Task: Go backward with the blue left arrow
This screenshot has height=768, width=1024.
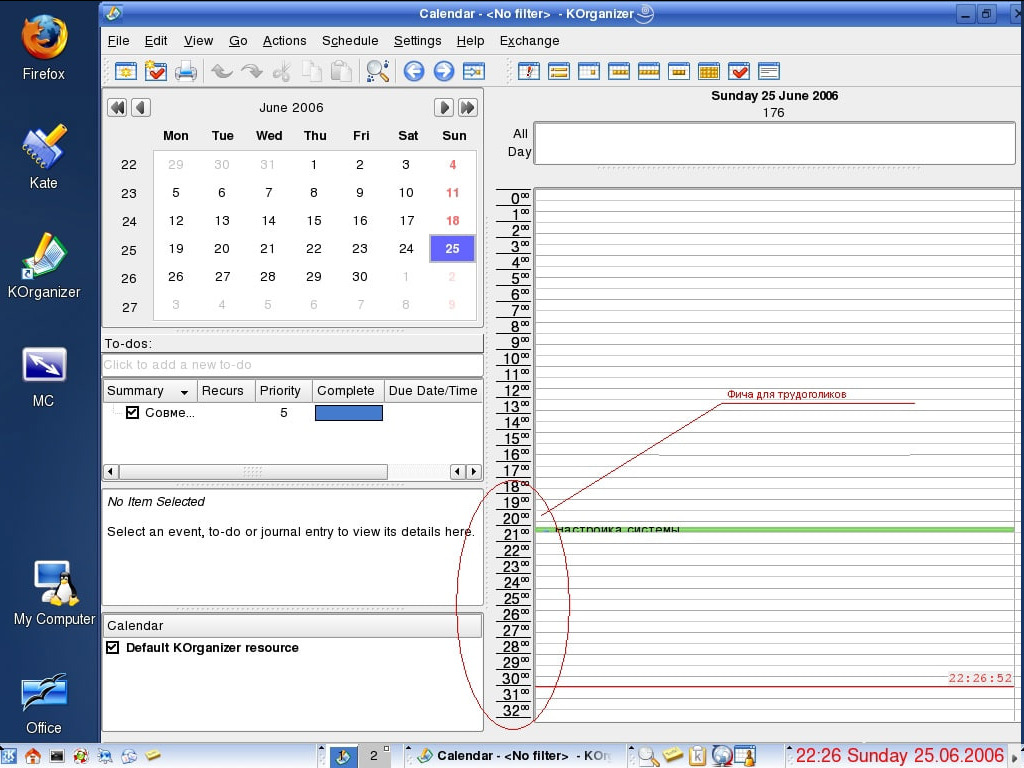Action: pyautogui.click(x=413, y=71)
